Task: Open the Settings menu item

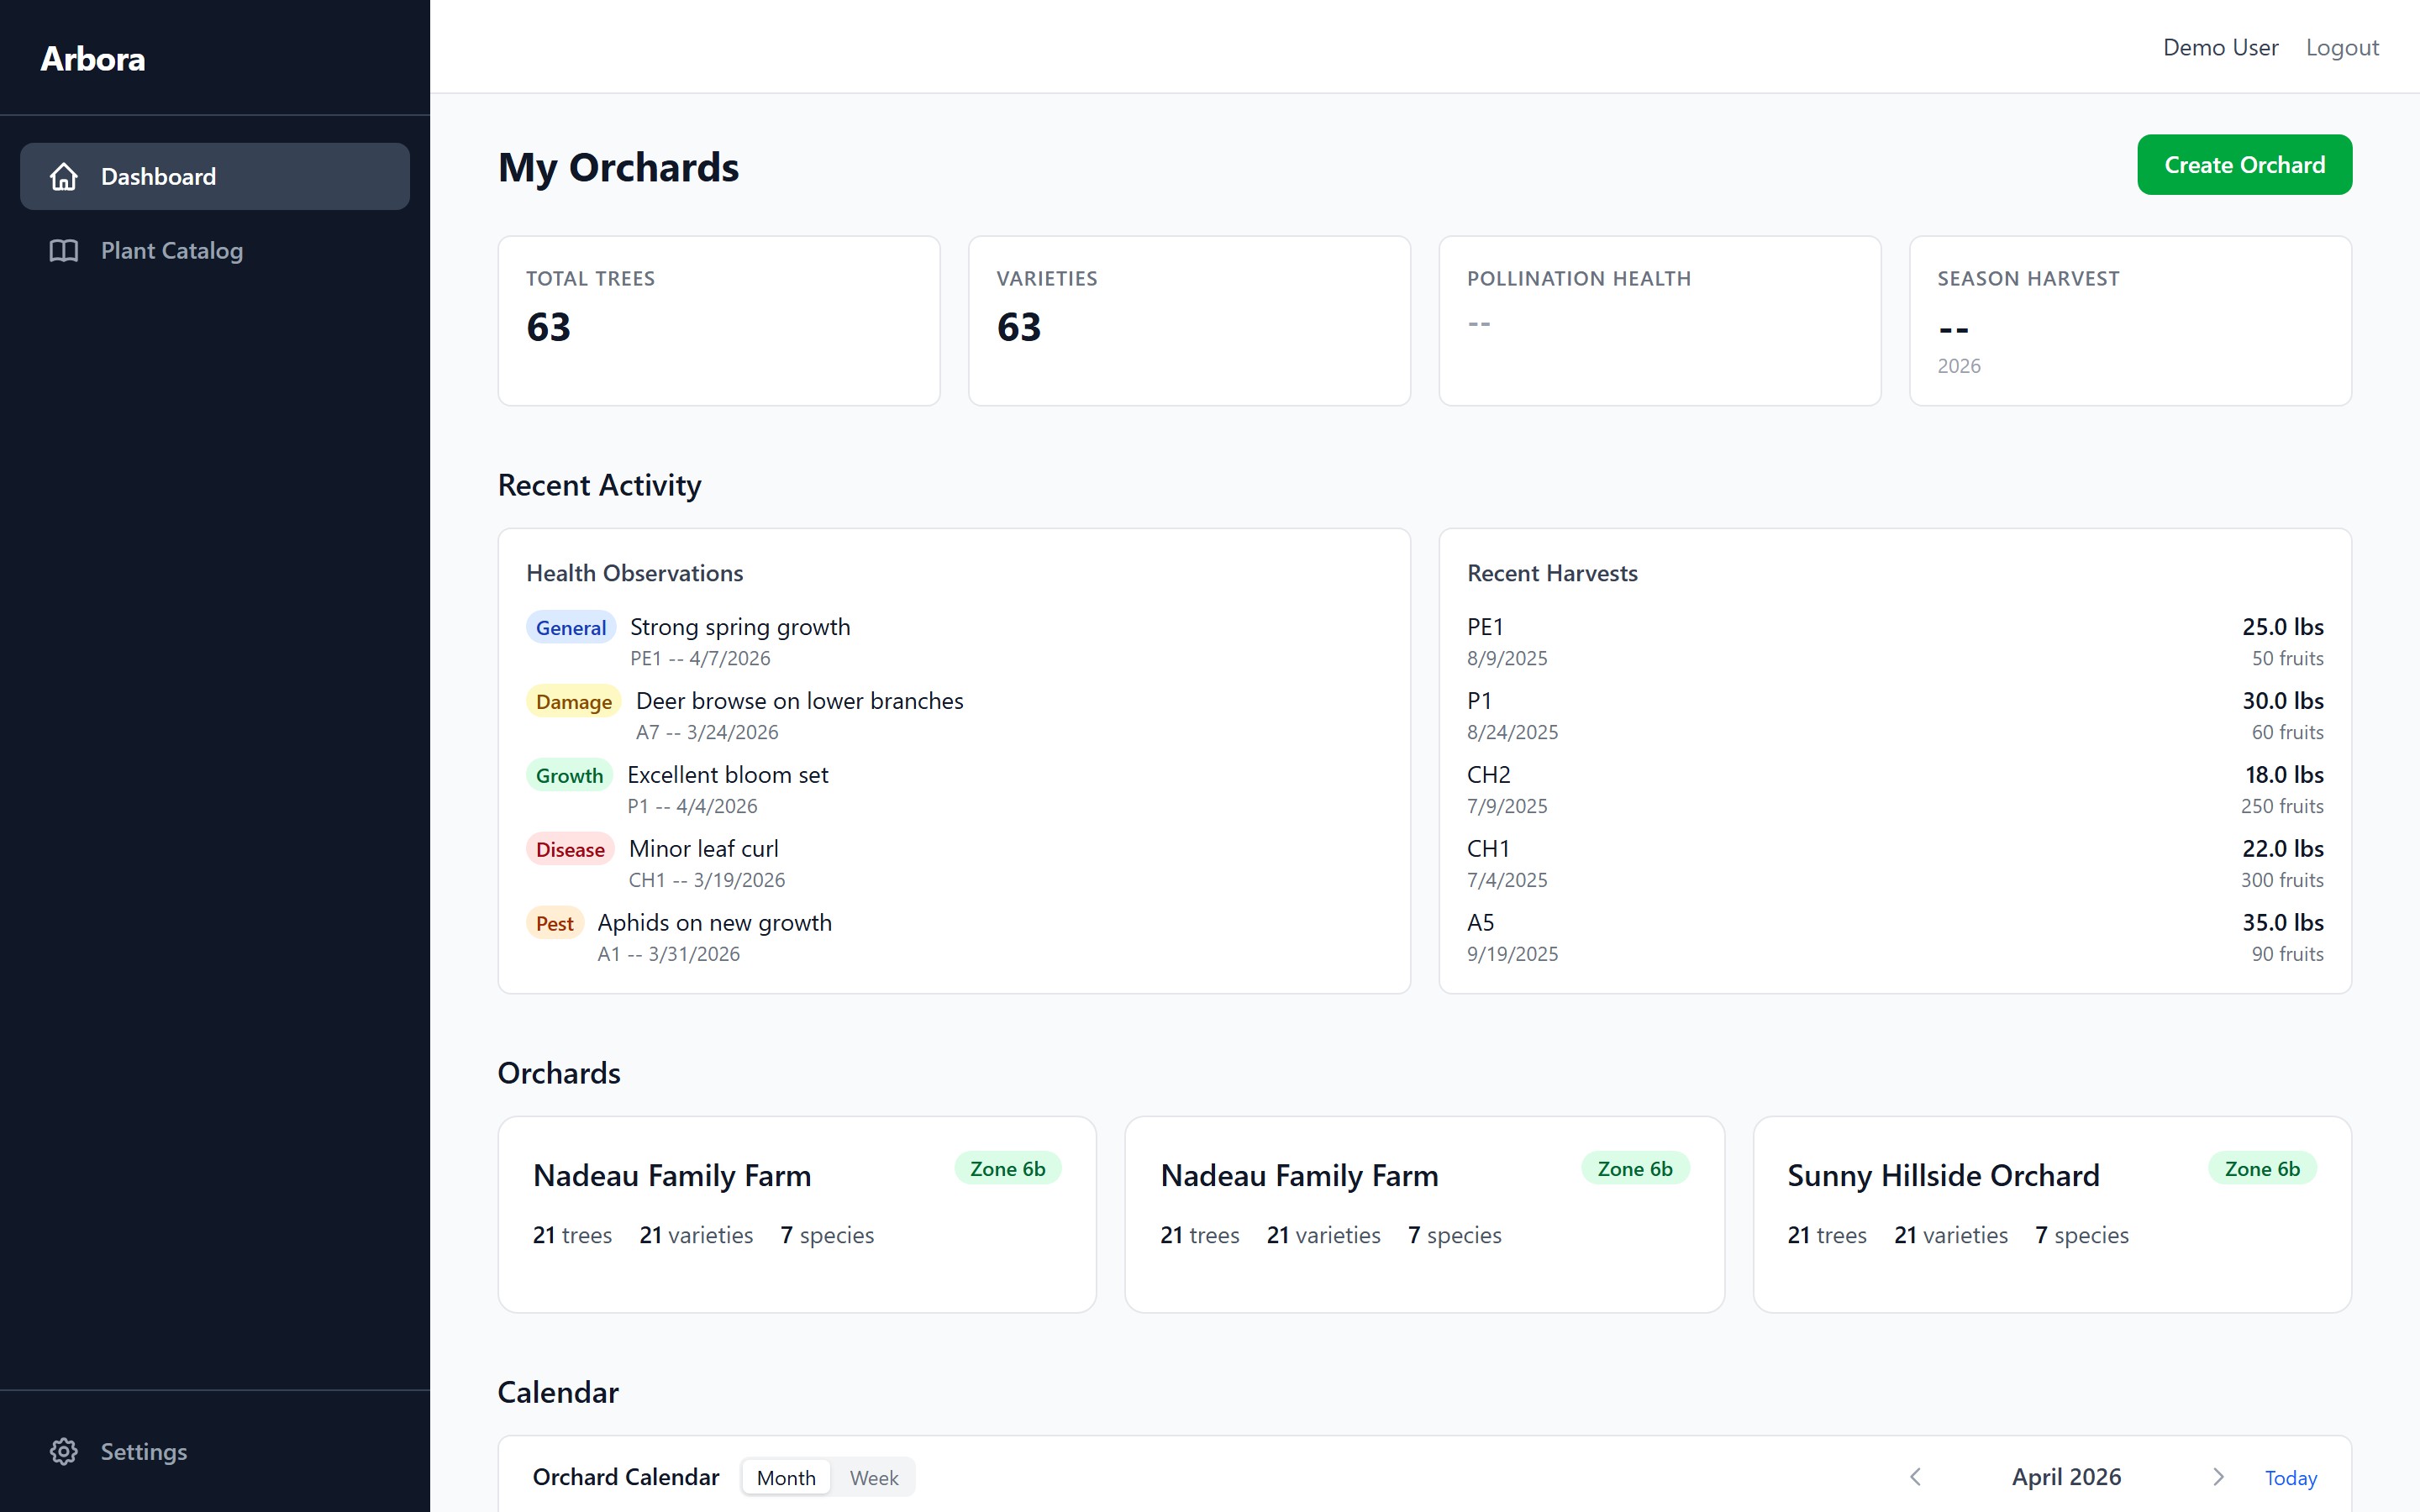Action: click(x=144, y=1451)
